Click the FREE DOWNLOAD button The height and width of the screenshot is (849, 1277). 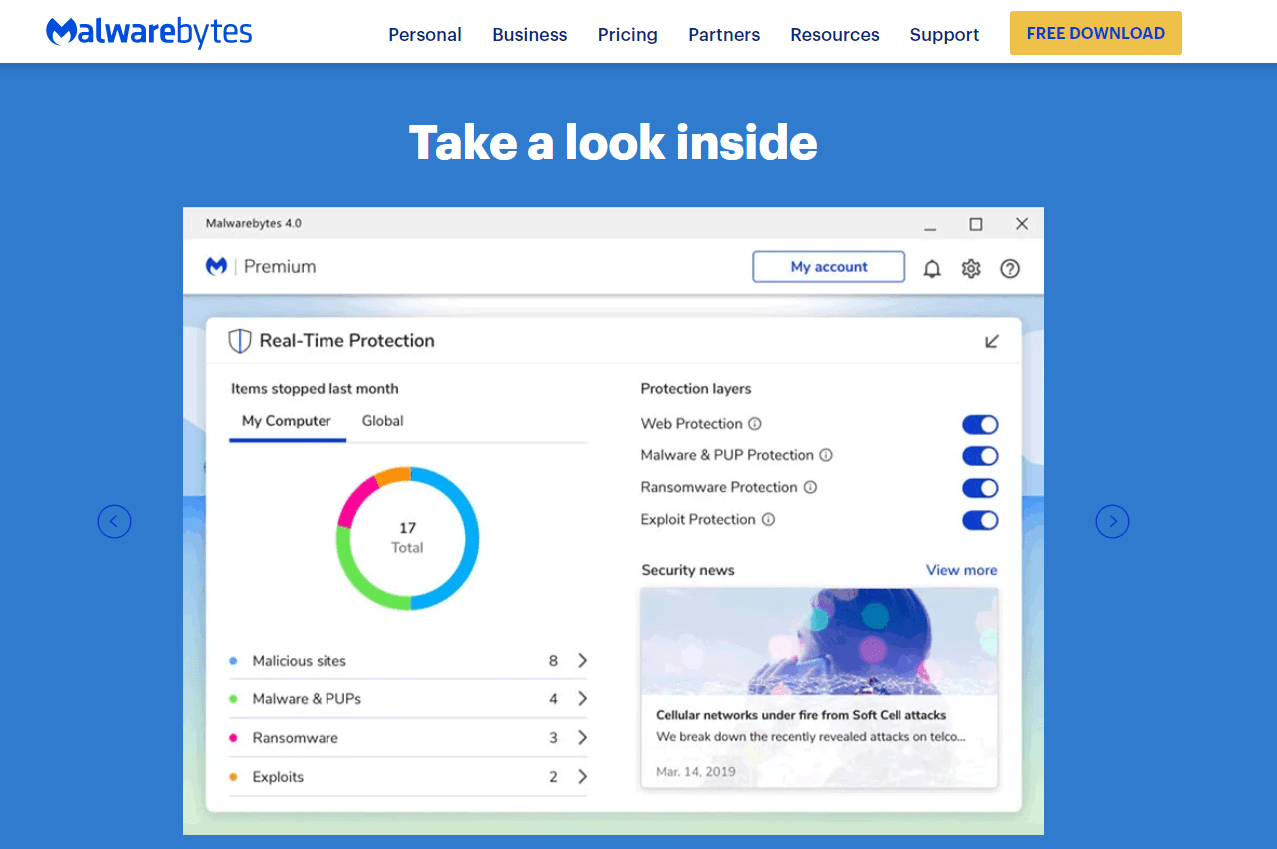pyautogui.click(x=1096, y=33)
